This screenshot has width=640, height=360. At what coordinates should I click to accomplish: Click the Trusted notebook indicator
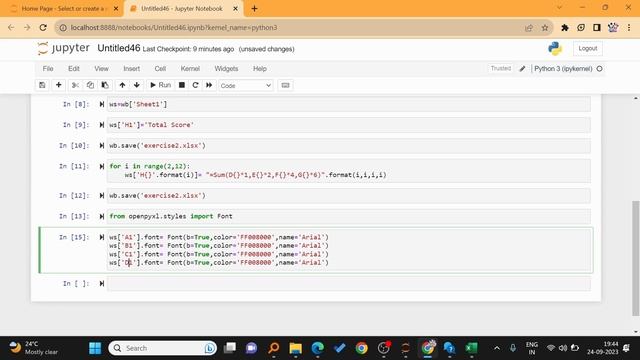click(500, 68)
